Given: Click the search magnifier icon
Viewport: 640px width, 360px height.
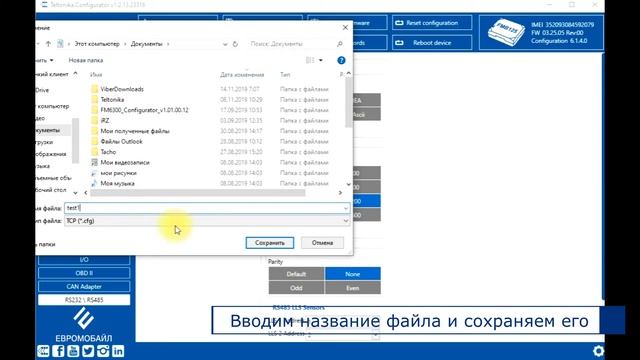Looking at the screenshot, I should [340, 44].
